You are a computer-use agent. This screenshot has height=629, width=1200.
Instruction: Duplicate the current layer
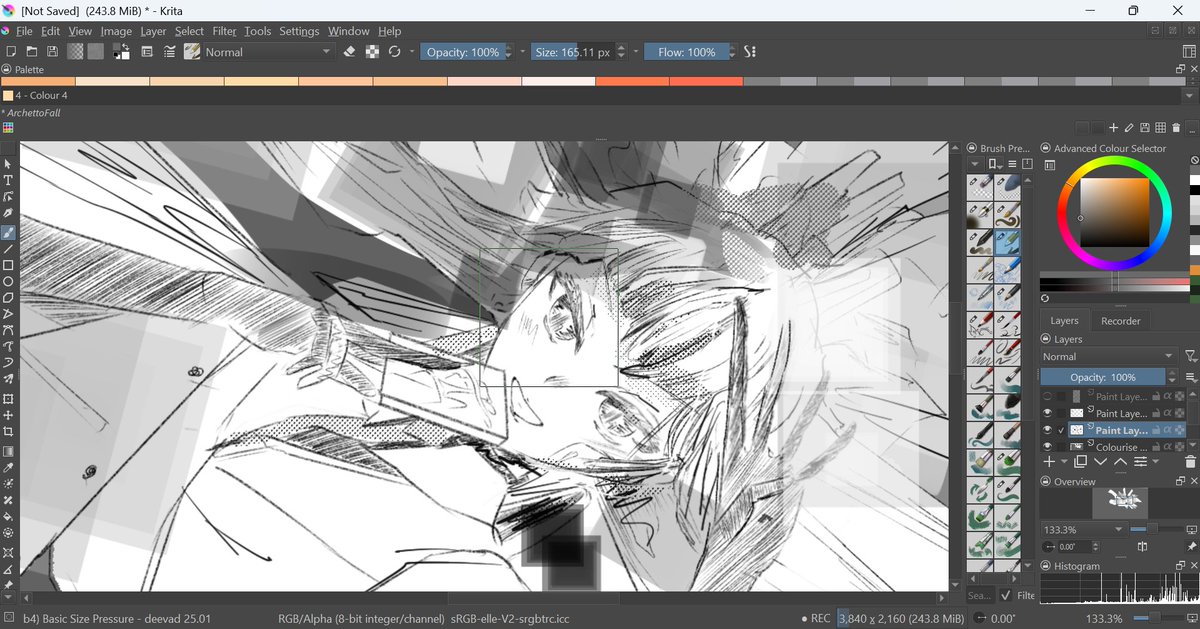coord(1080,462)
